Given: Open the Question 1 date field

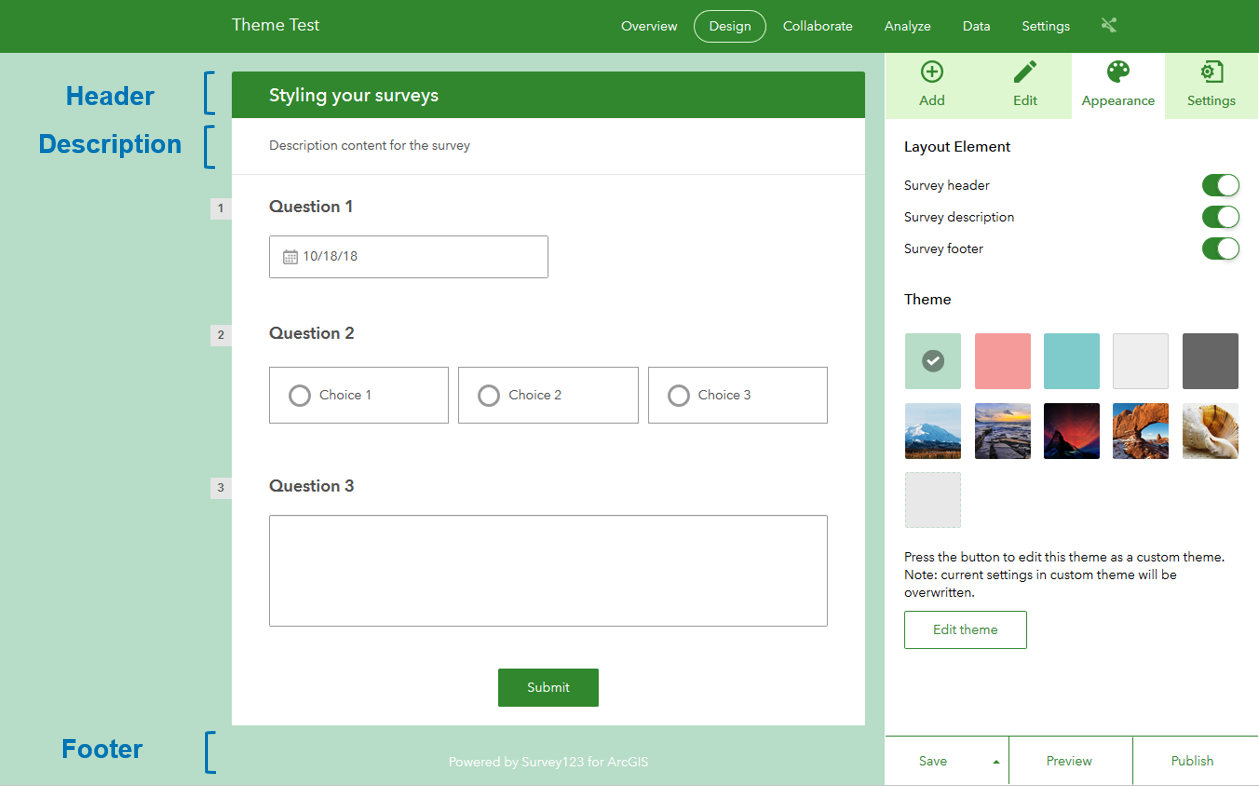Looking at the screenshot, I should [x=408, y=257].
